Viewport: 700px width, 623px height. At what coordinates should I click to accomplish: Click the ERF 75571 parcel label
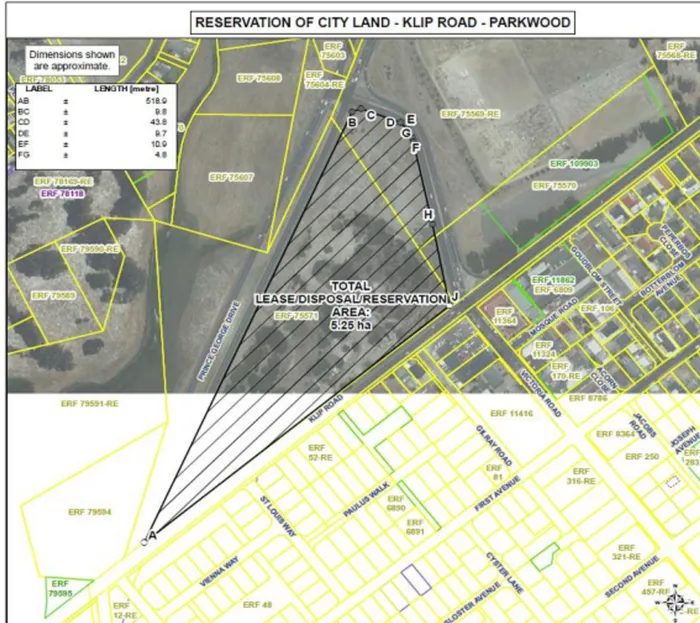point(296,316)
